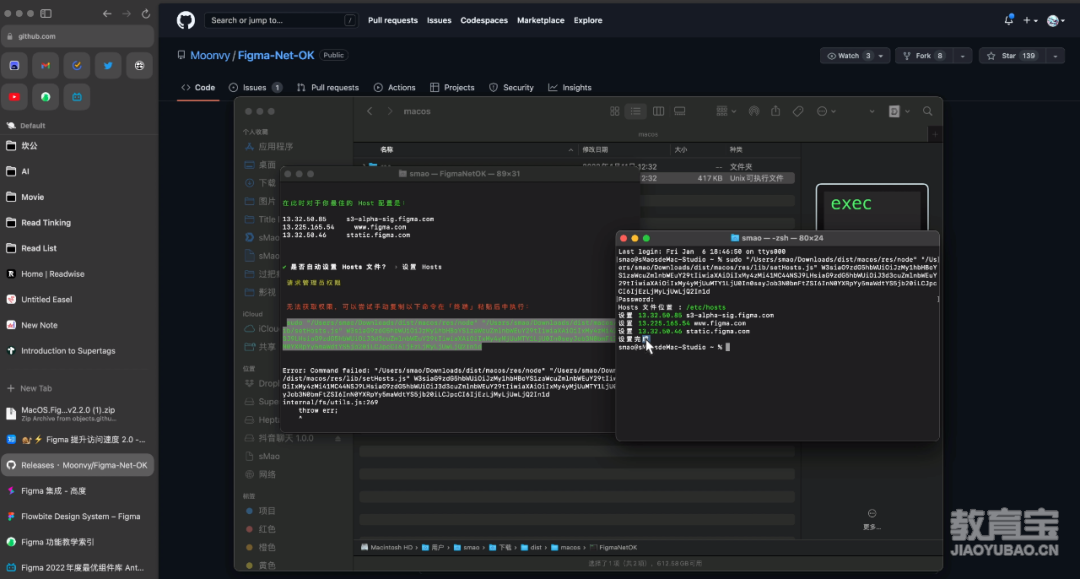Open the Twitter pinned tile

coord(108,66)
